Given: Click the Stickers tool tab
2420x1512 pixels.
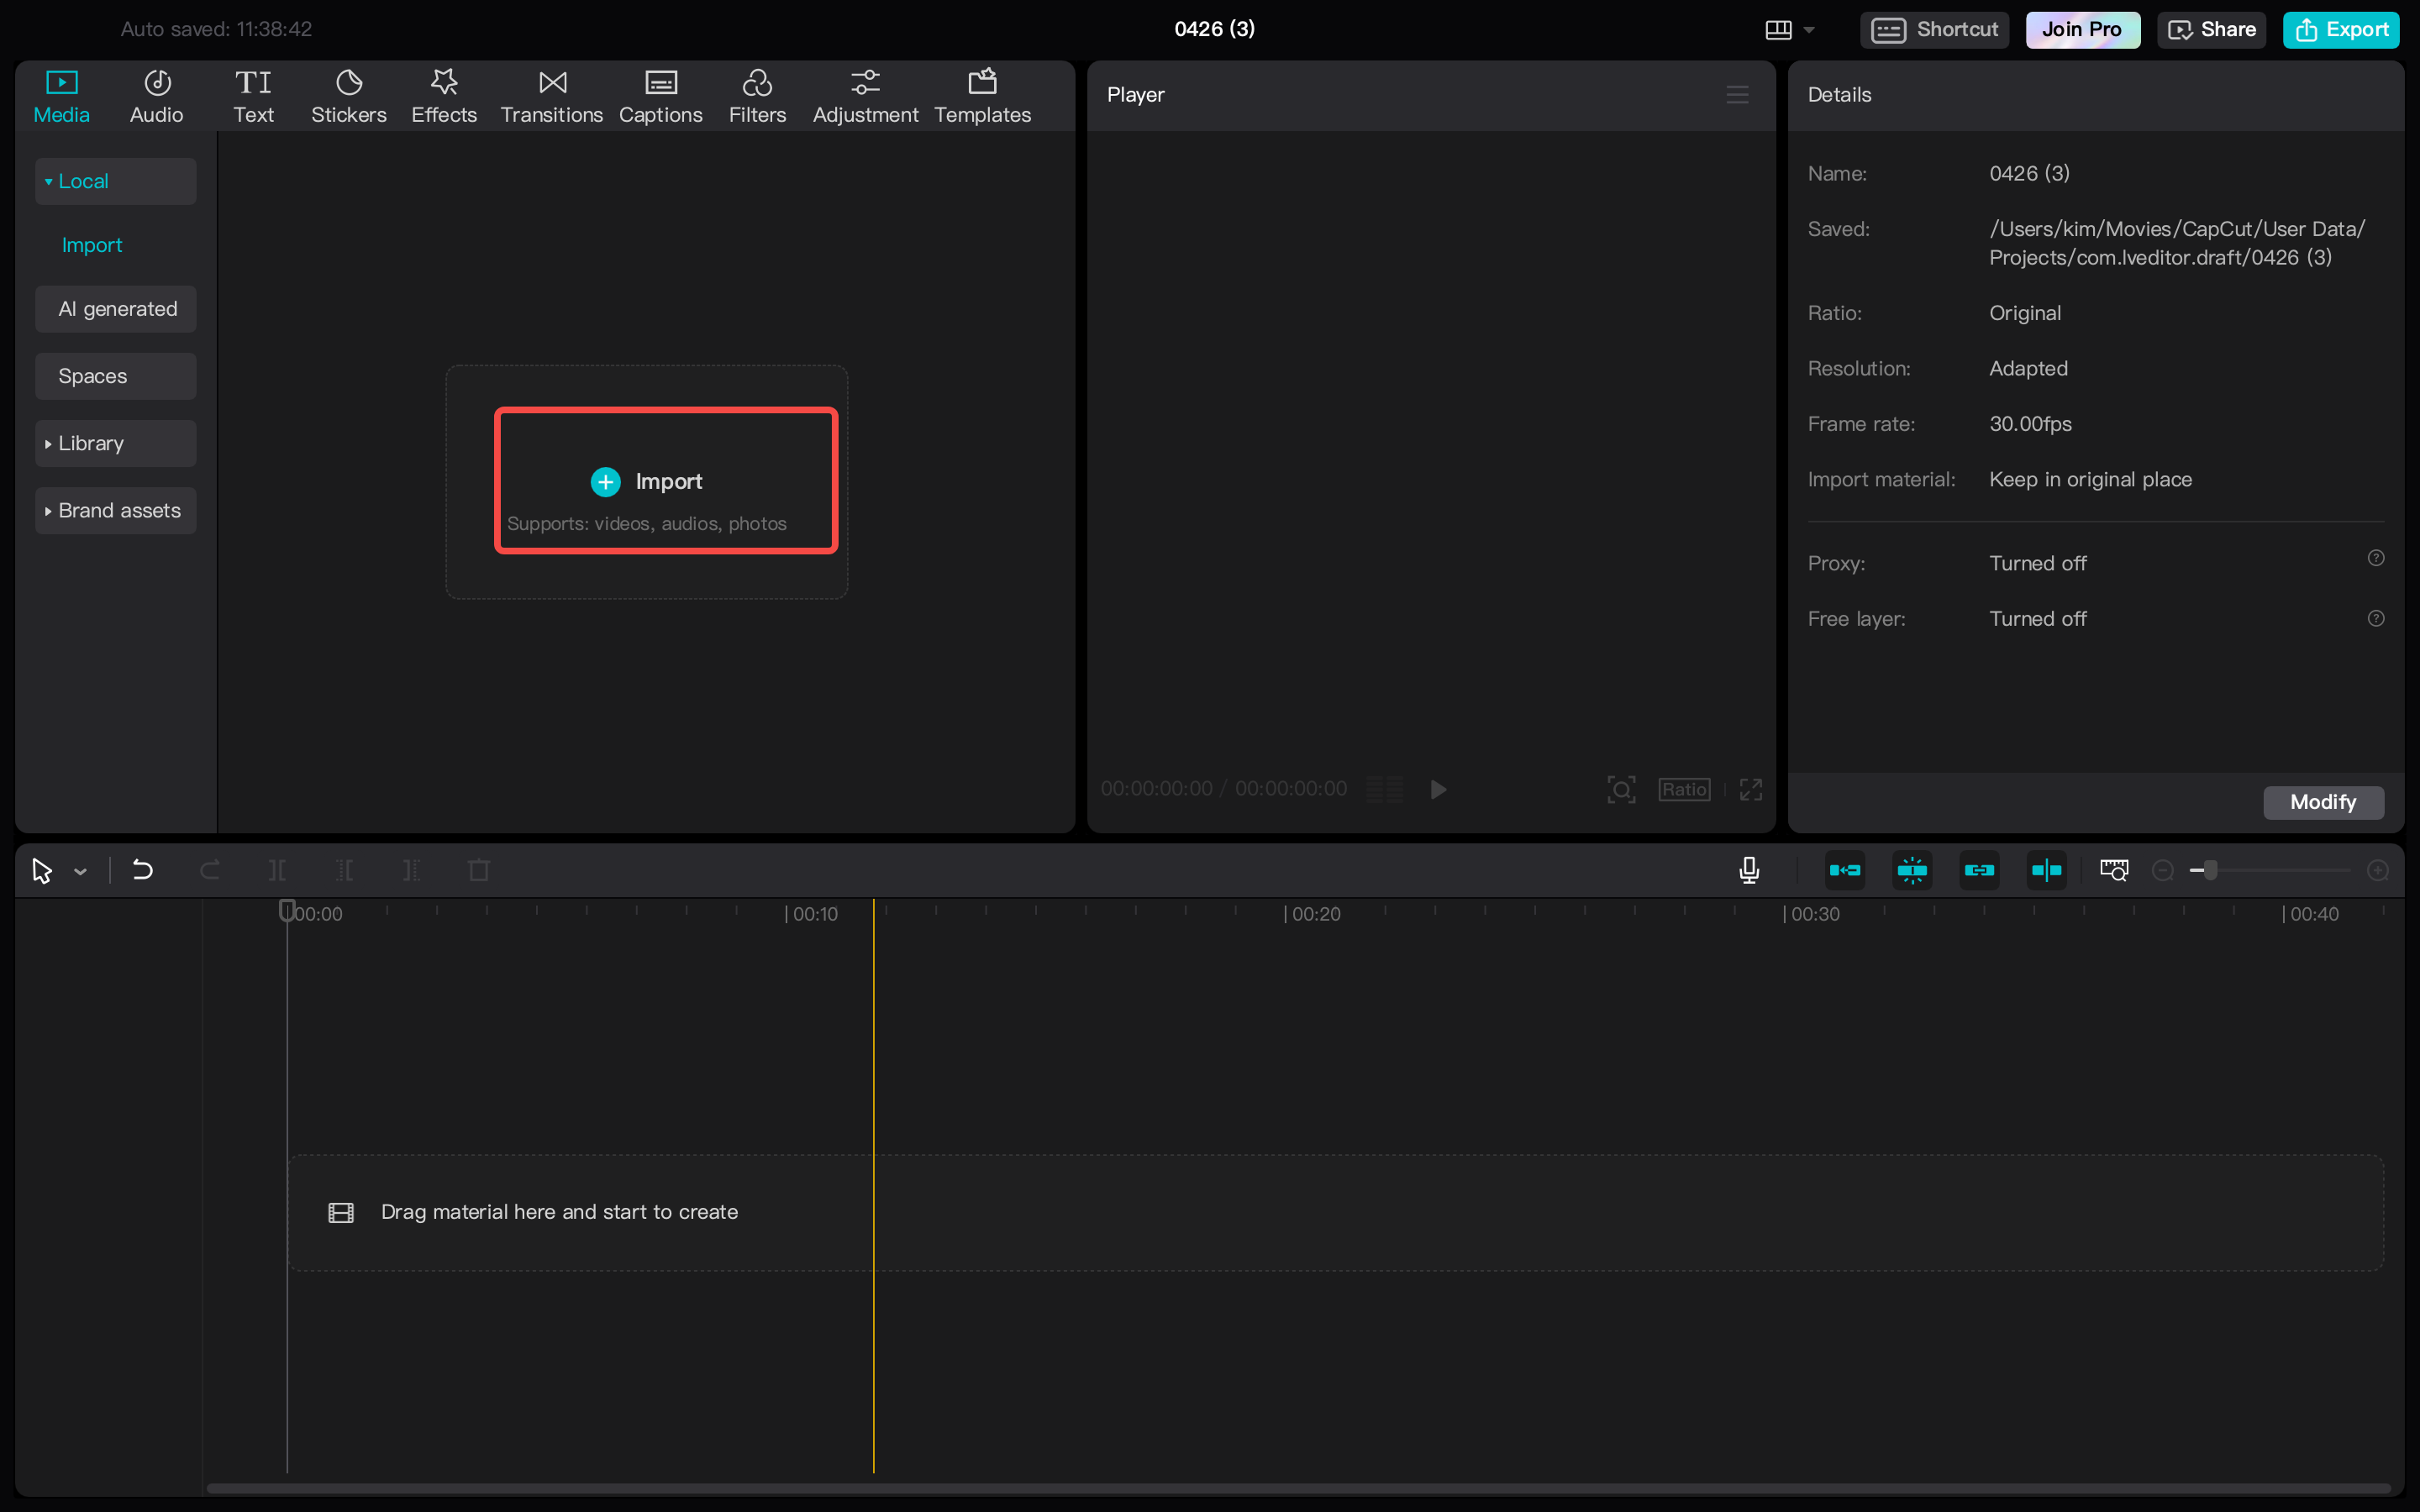Looking at the screenshot, I should (x=349, y=94).
